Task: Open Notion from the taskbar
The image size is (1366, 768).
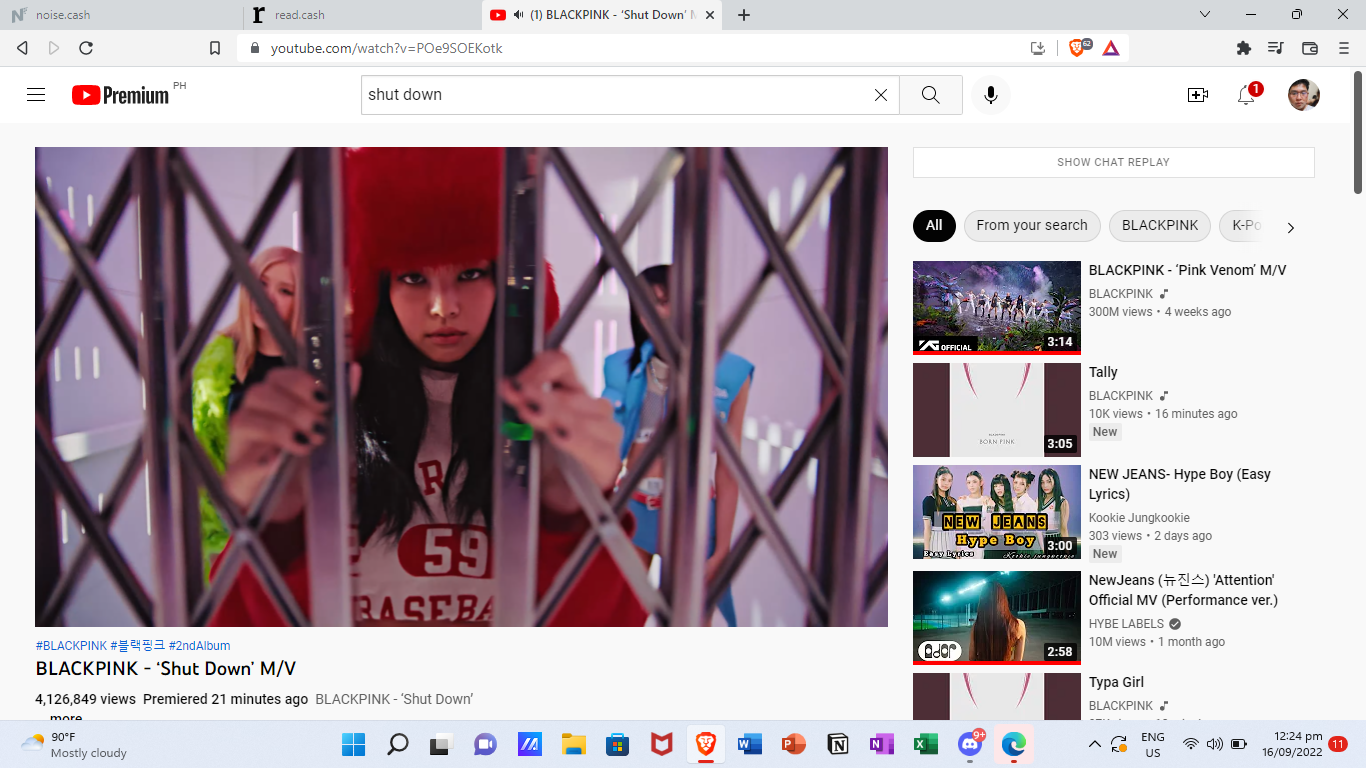Action: [837, 745]
